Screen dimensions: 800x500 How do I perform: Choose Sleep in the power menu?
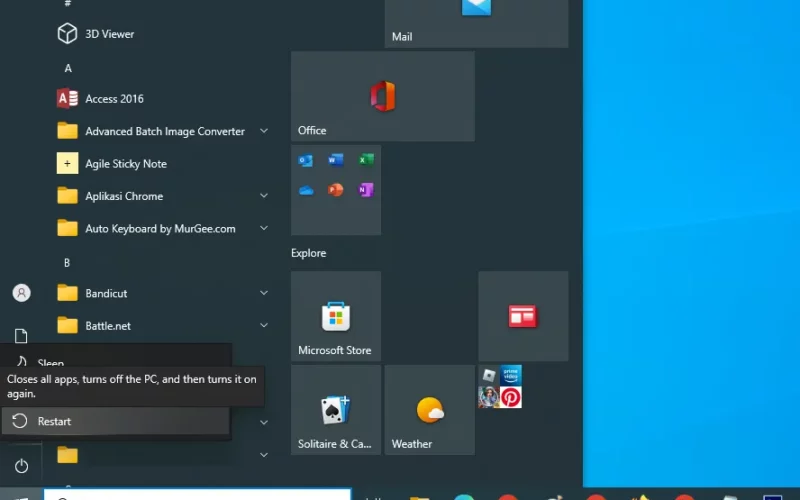[x=116, y=357]
